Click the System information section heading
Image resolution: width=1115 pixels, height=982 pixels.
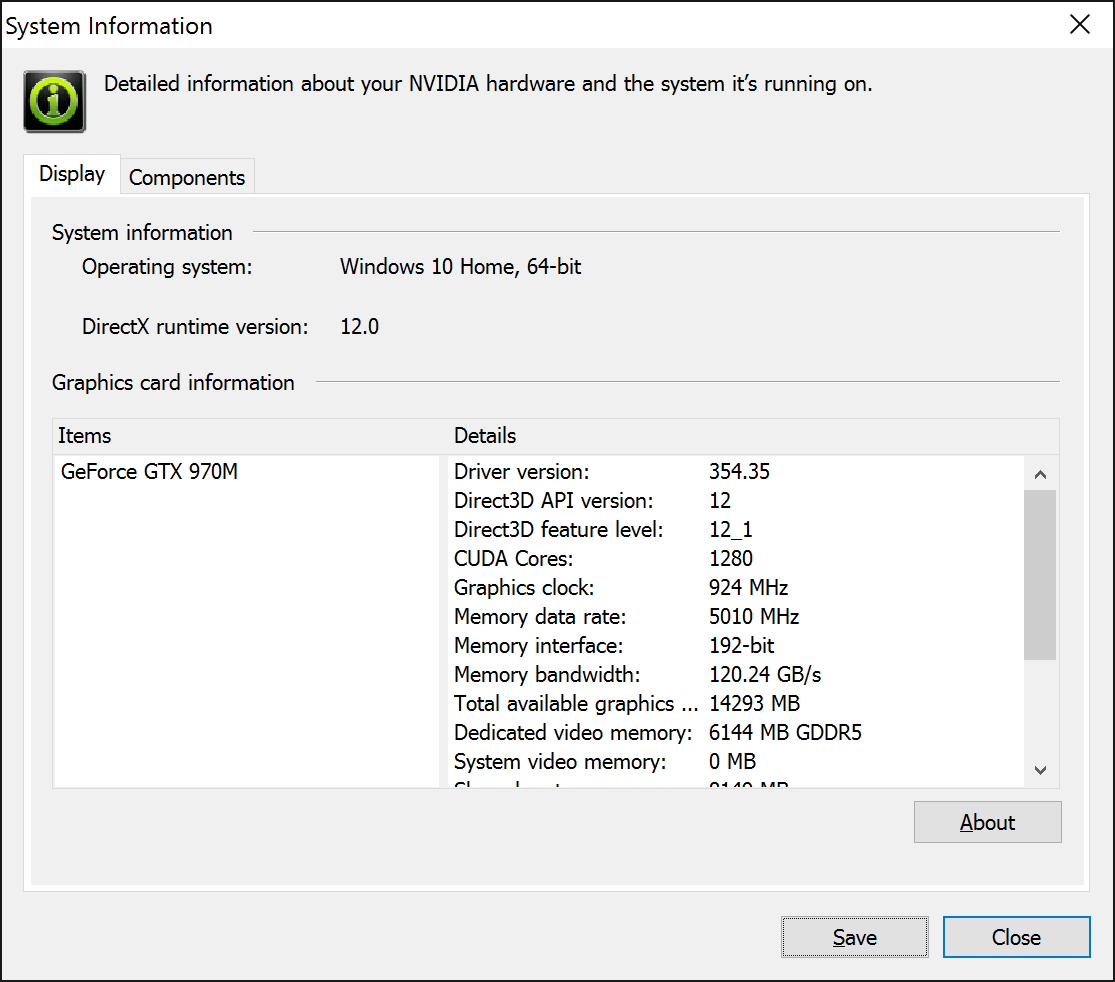point(142,233)
